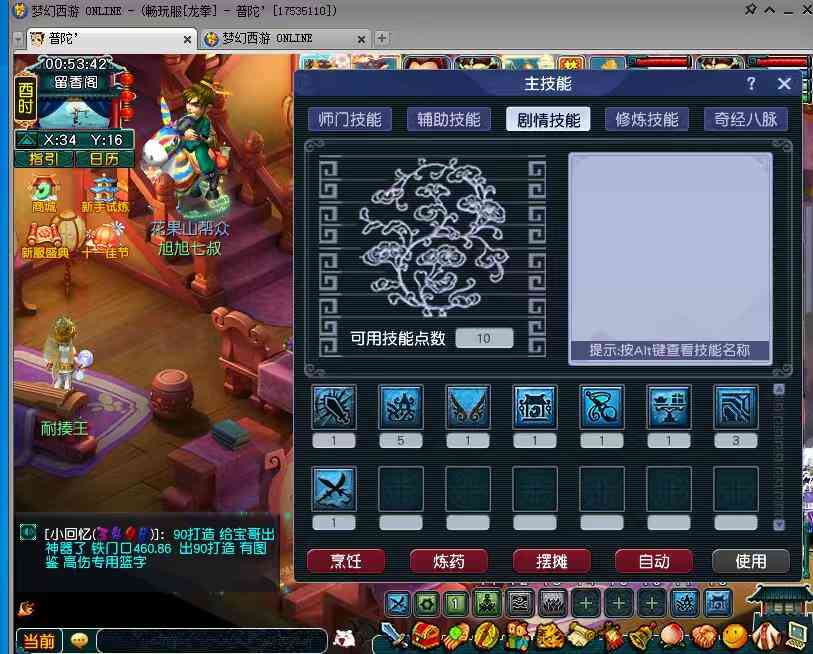Click the chat message input field
Viewport: 813px width, 654px height.
(212, 641)
